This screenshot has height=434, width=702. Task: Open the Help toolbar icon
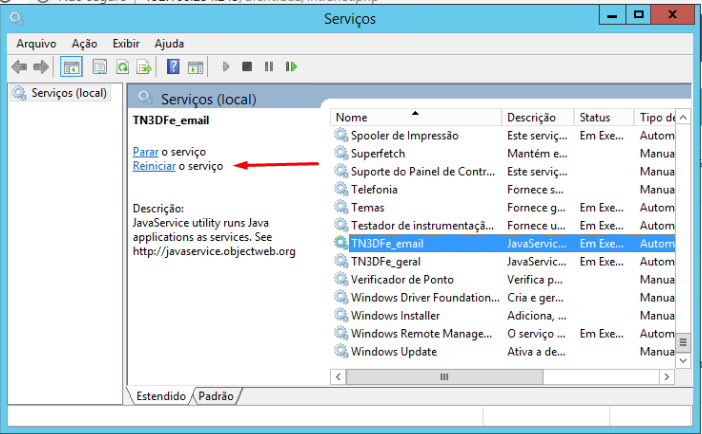coord(173,67)
